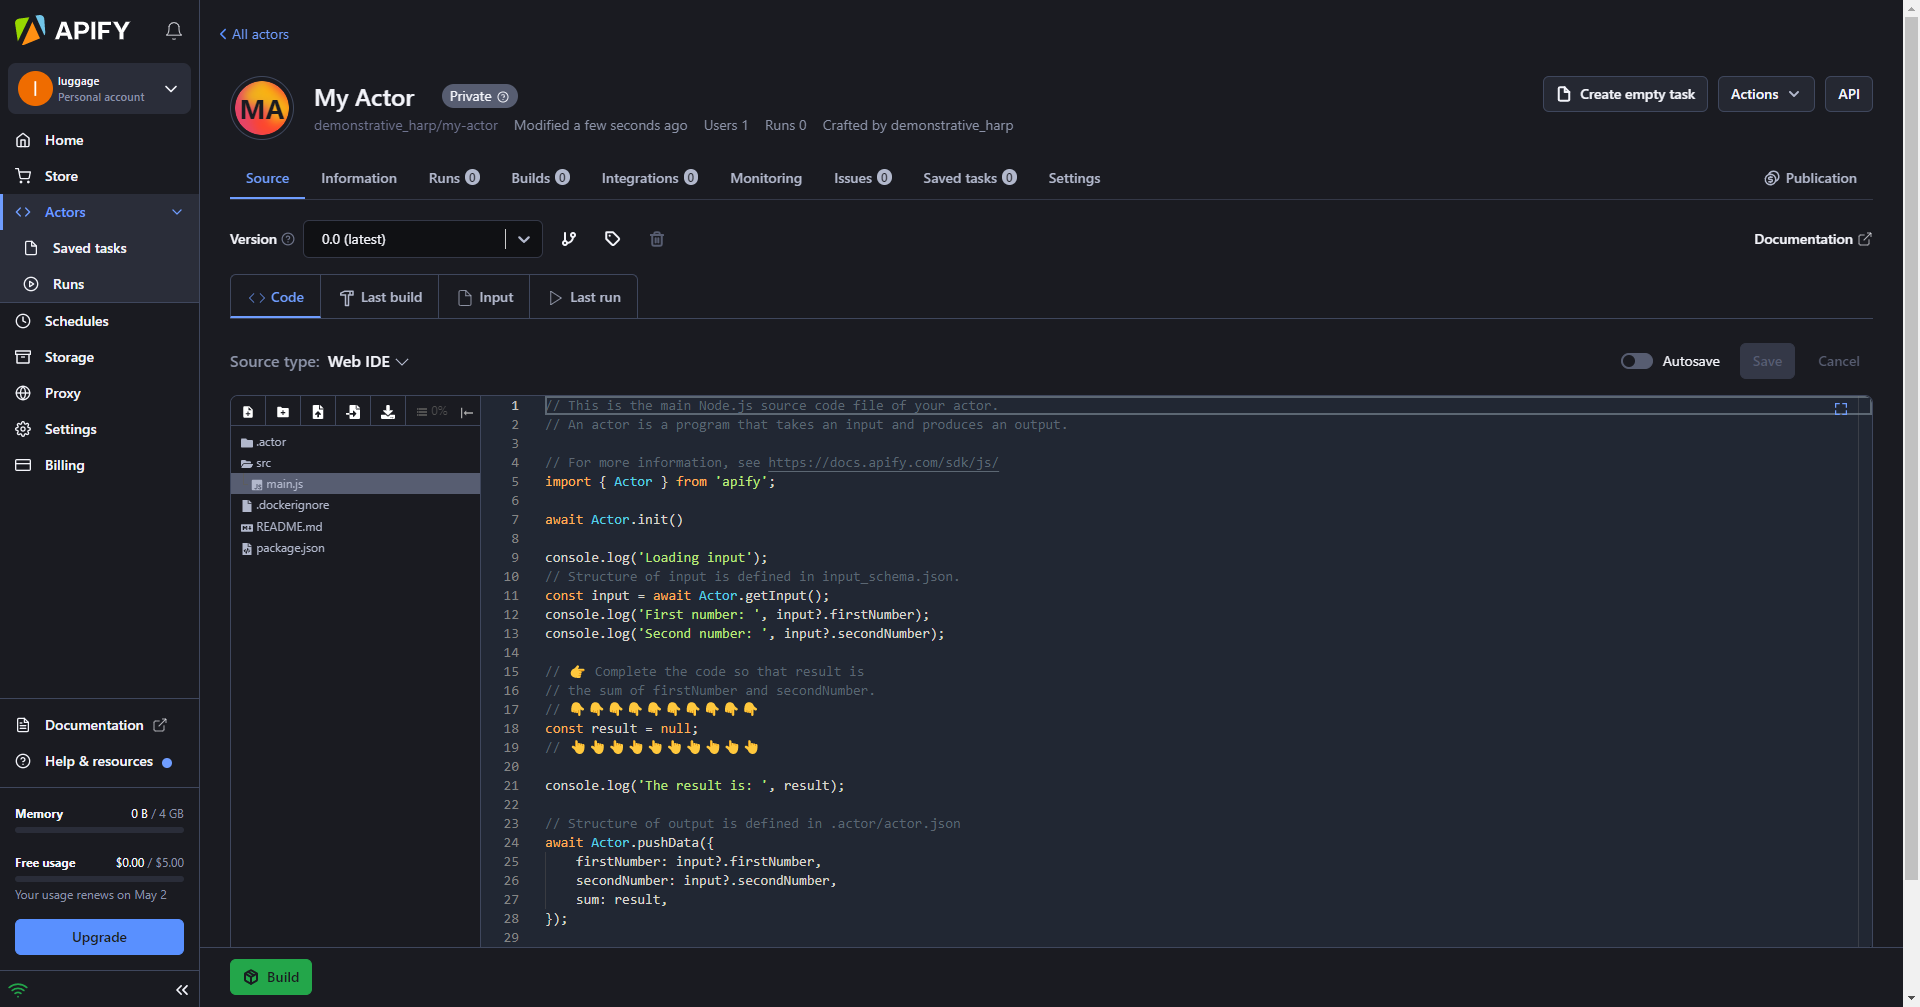This screenshot has width=1920, height=1007.
Task: Open the notifications bell
Action: tap(174, 31)
